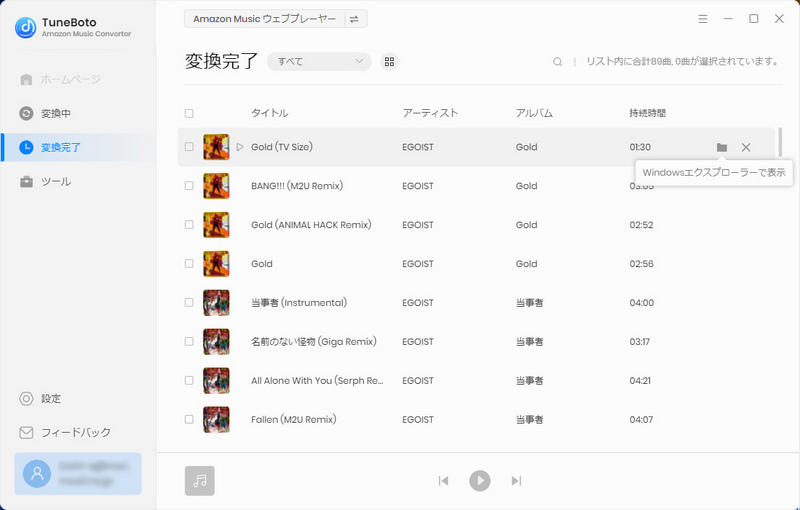This screenshot has width=800, height=510.
Task: Maximize the TuneBoto window
Action: click(x=754, y=19)
